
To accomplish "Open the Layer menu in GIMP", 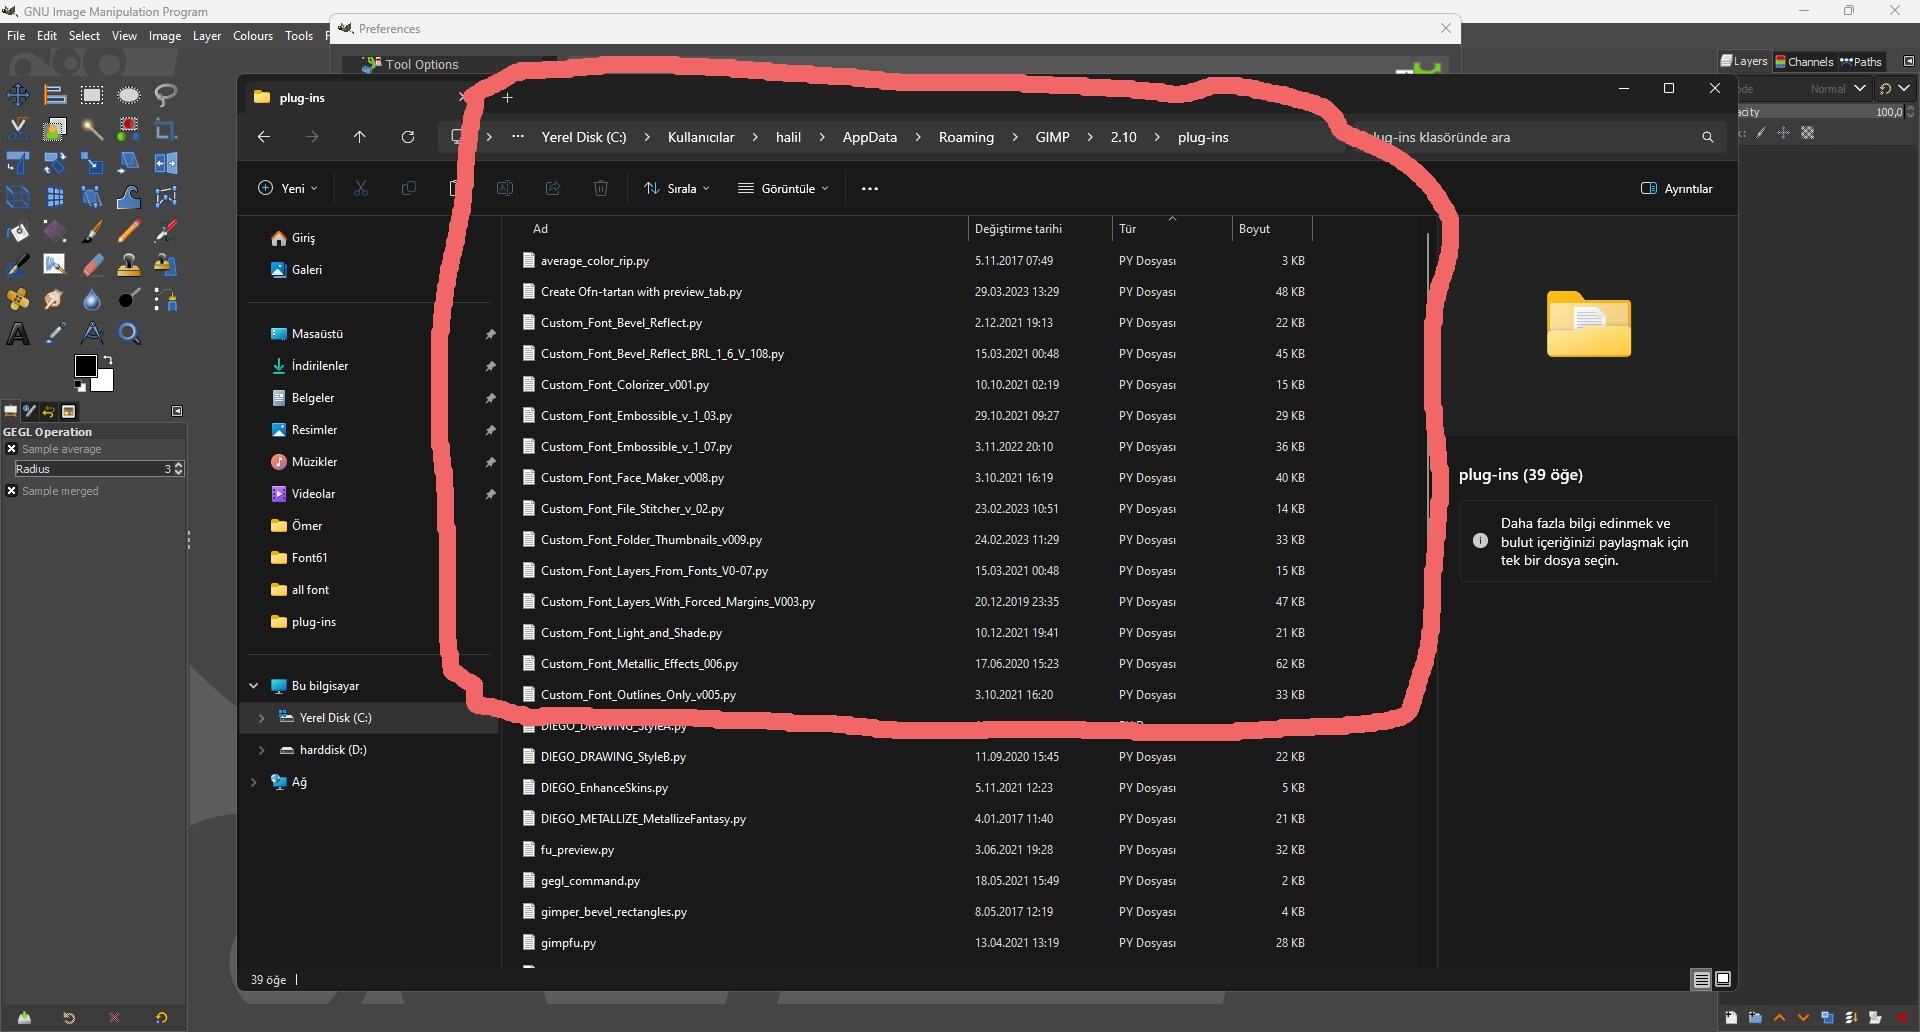I will pyautogui.click(x=207, y=35).
